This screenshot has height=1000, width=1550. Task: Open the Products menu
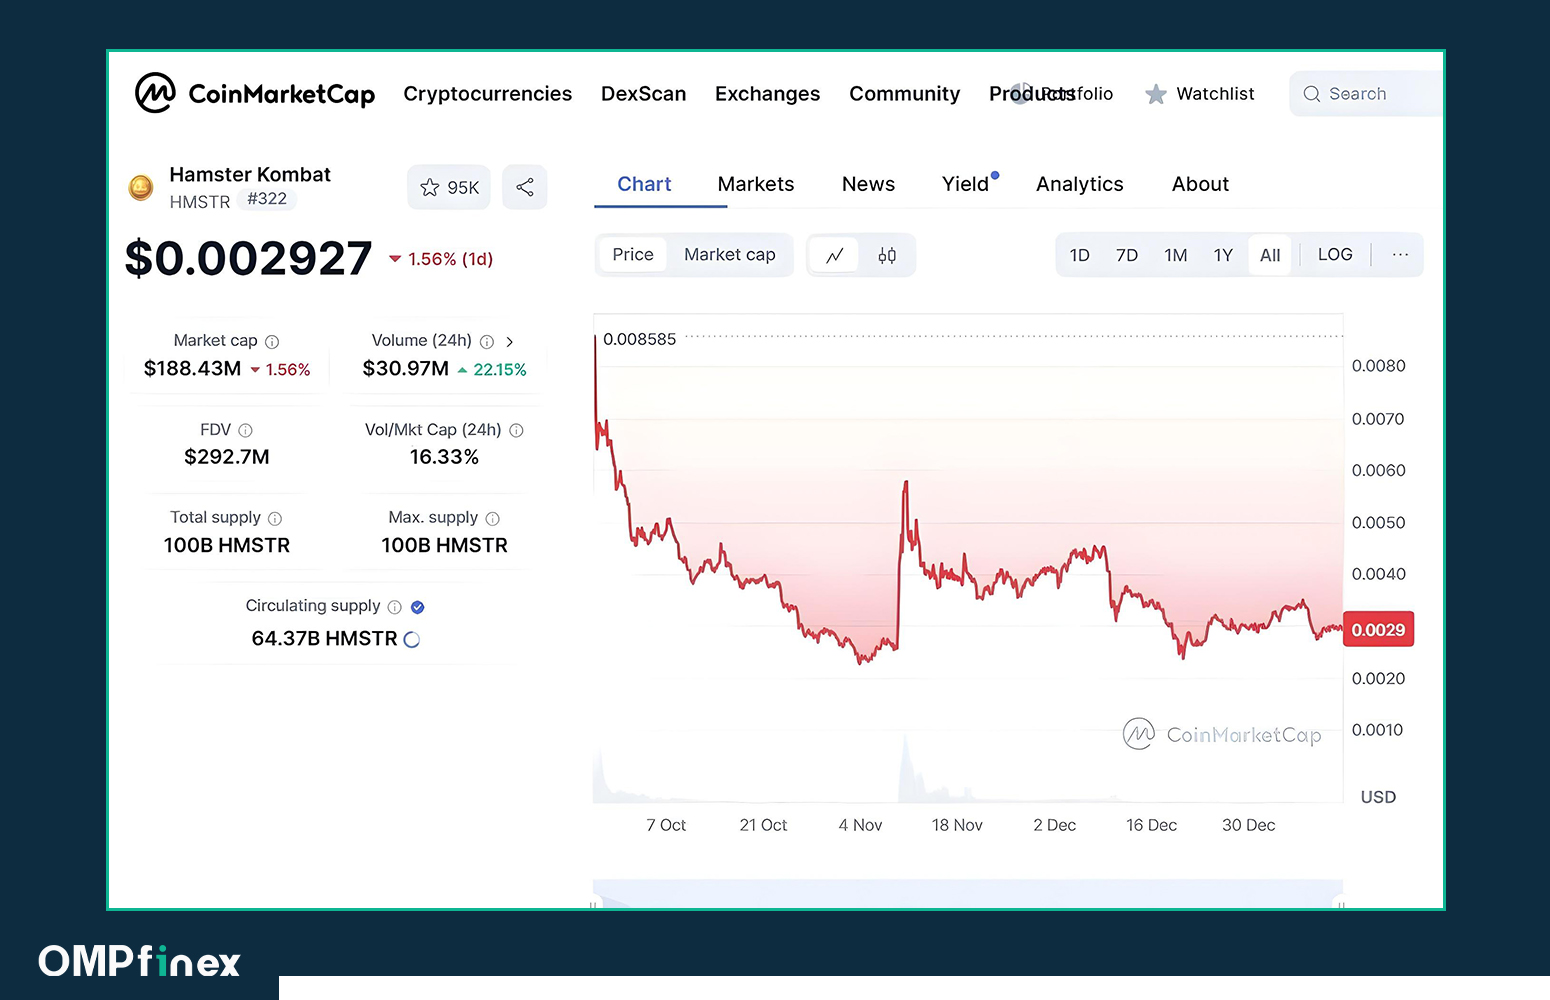tap(1032, 94)
